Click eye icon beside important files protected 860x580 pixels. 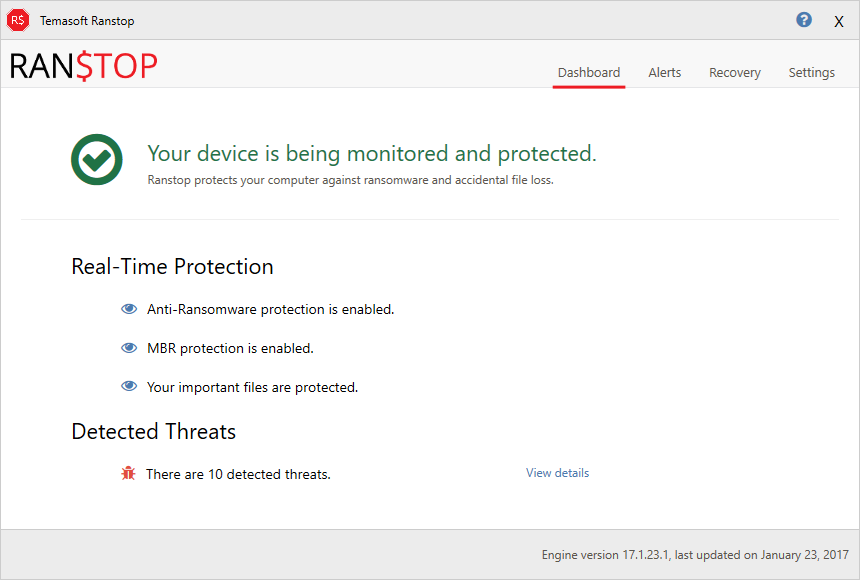point(129,386)
